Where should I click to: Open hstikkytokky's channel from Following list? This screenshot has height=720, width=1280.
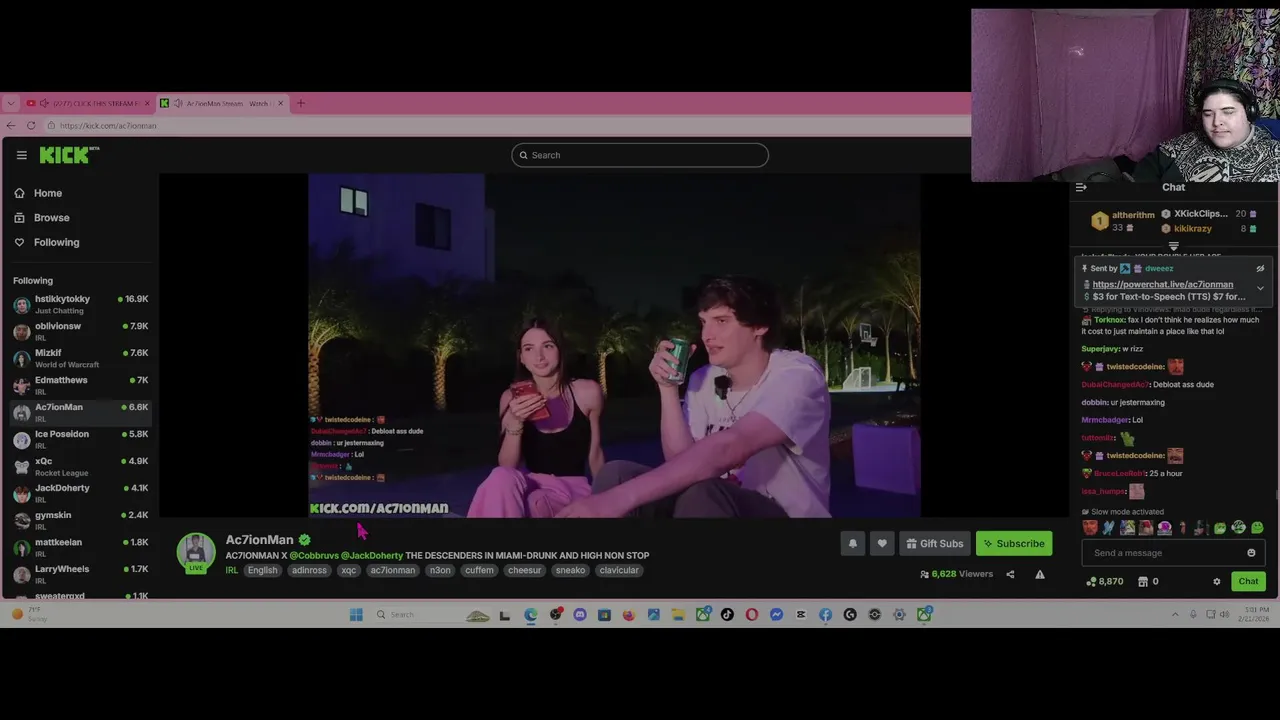point(80,304)
